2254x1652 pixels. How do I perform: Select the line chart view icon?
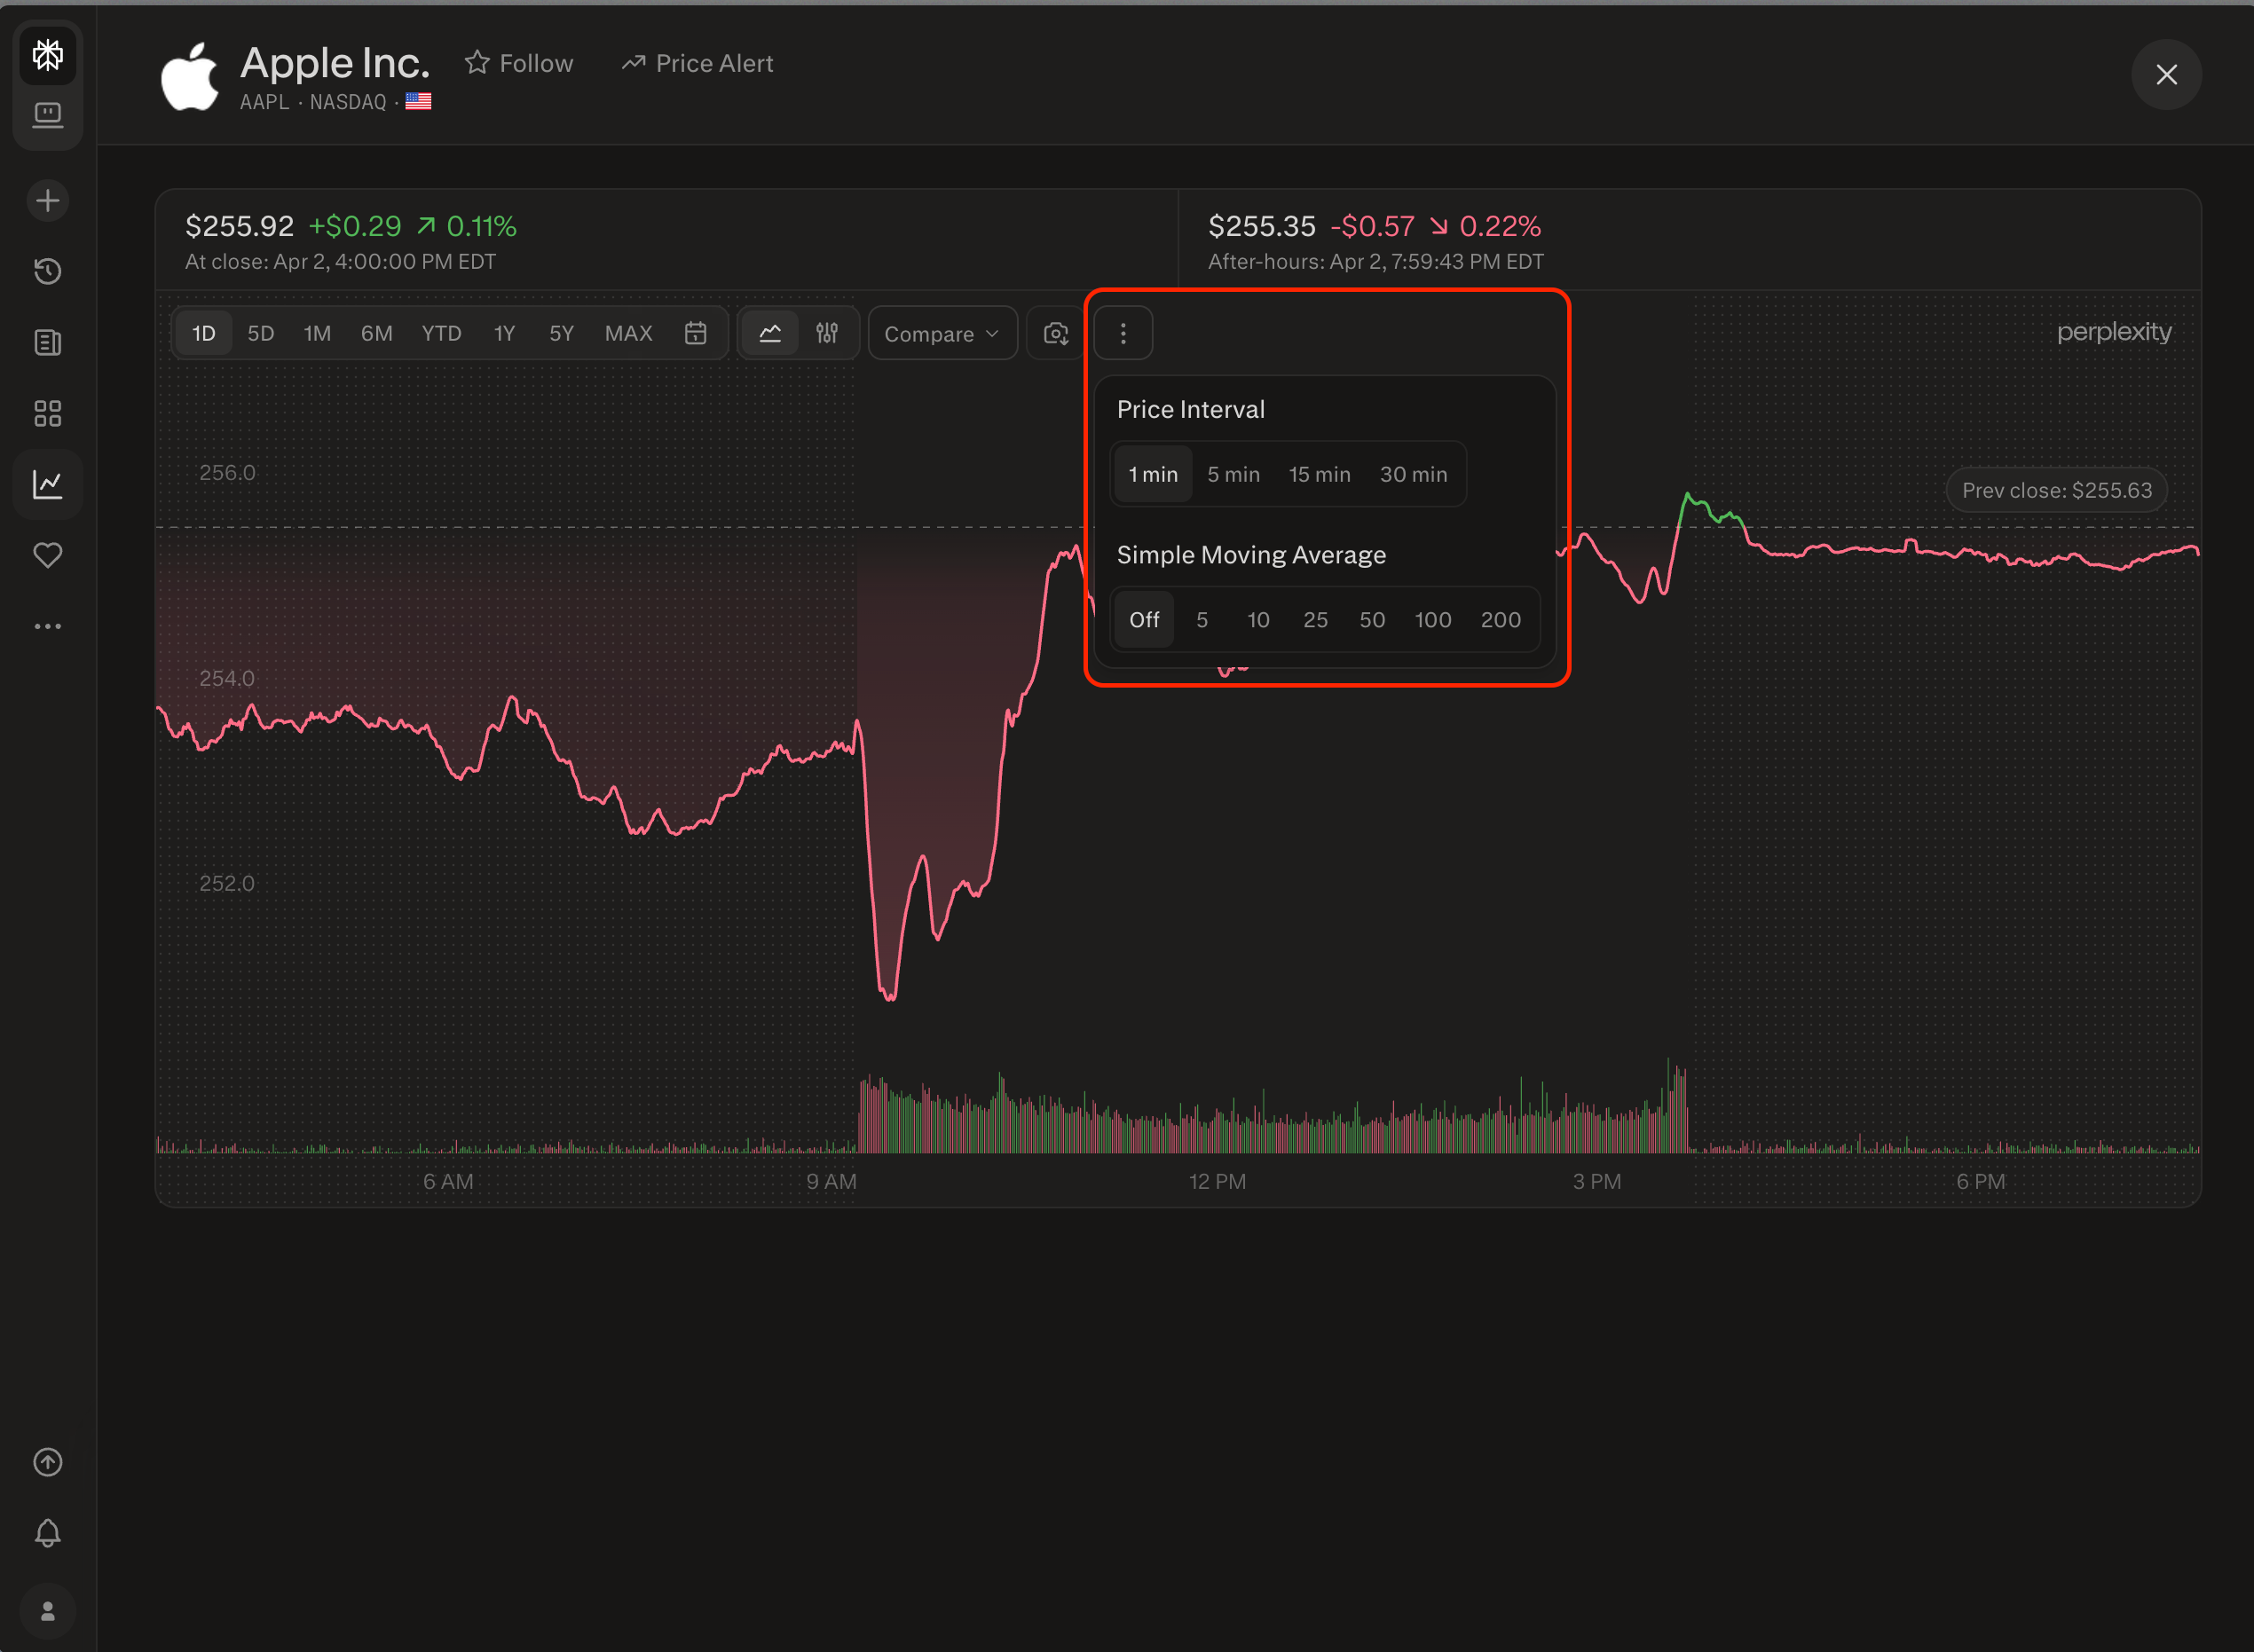769,333
